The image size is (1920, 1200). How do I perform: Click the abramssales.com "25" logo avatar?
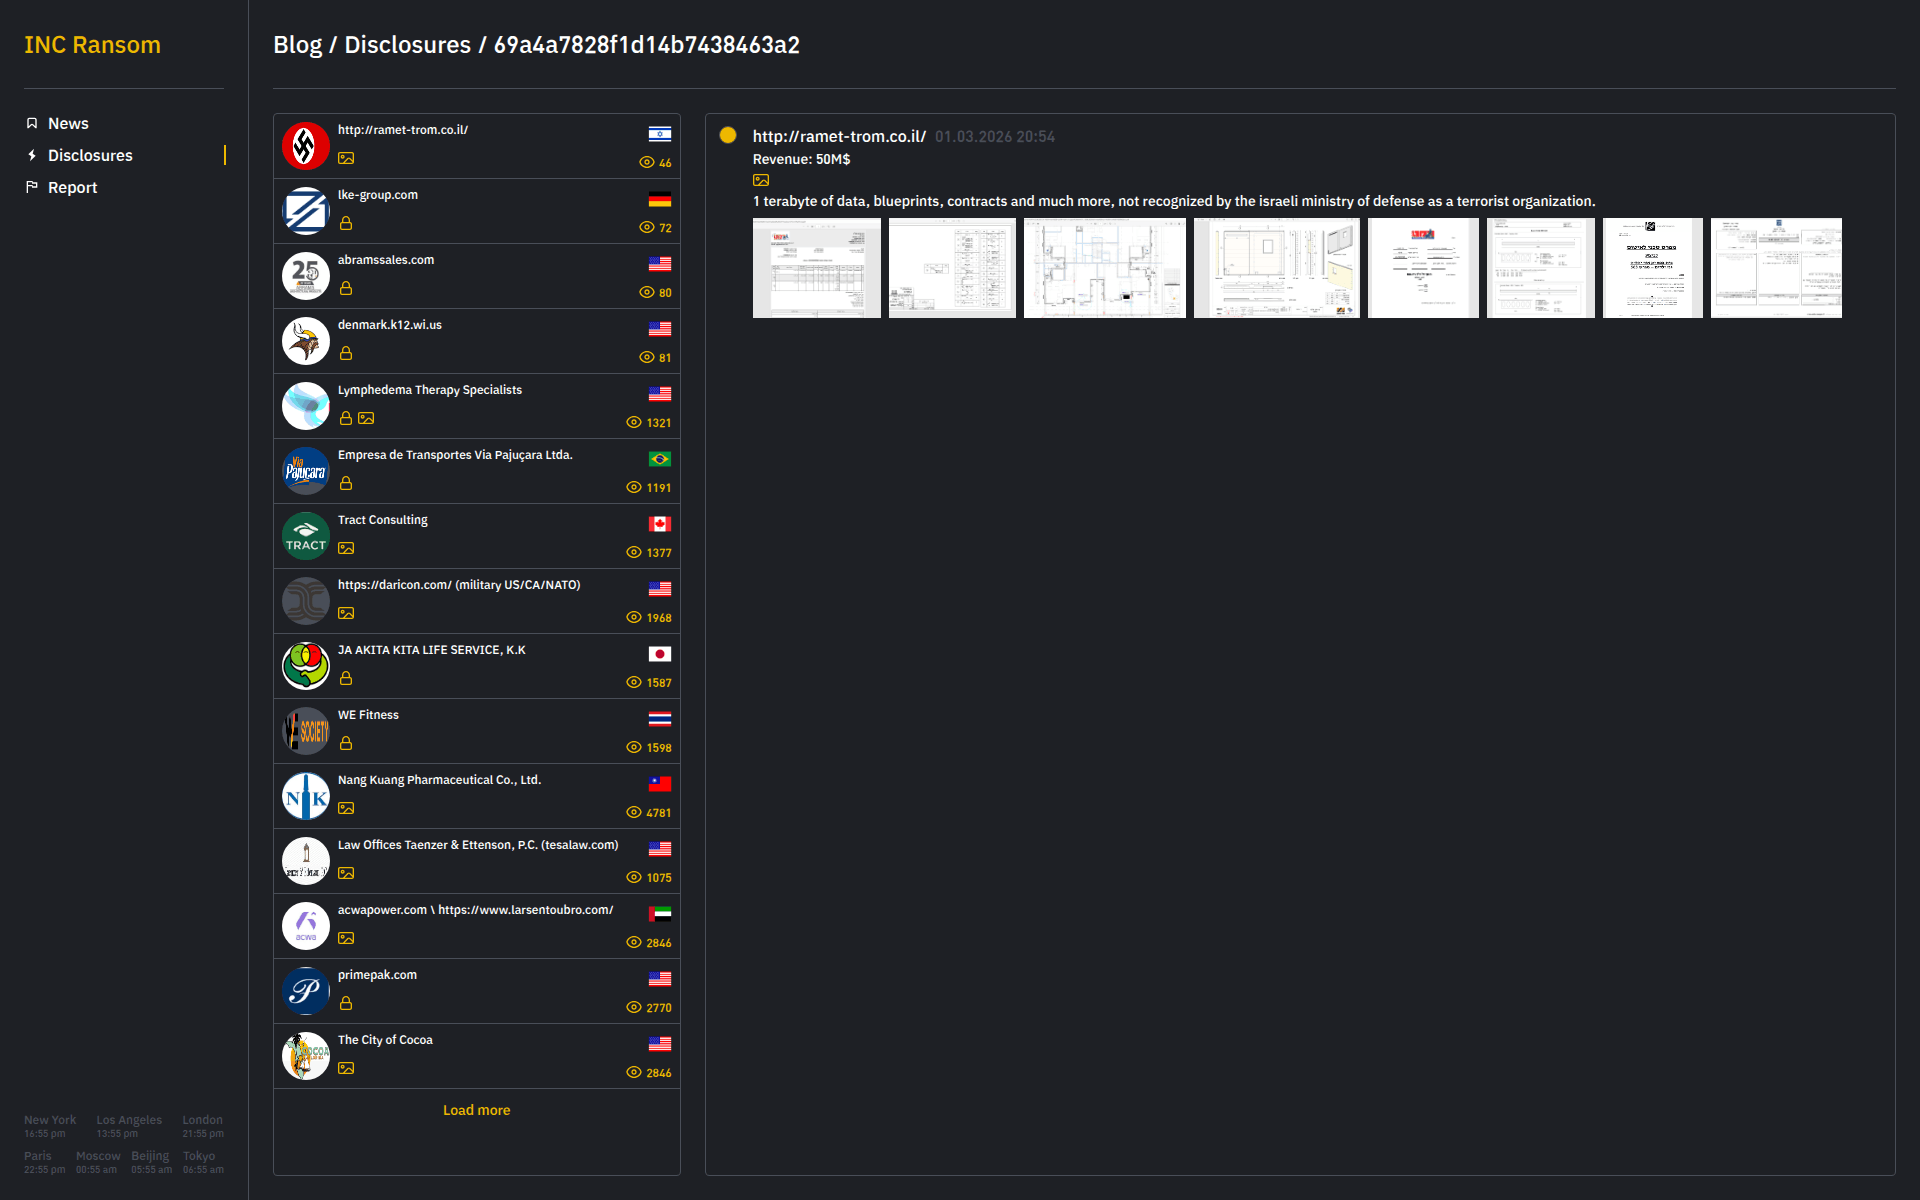pyautogui.click(x=306, y=276)
